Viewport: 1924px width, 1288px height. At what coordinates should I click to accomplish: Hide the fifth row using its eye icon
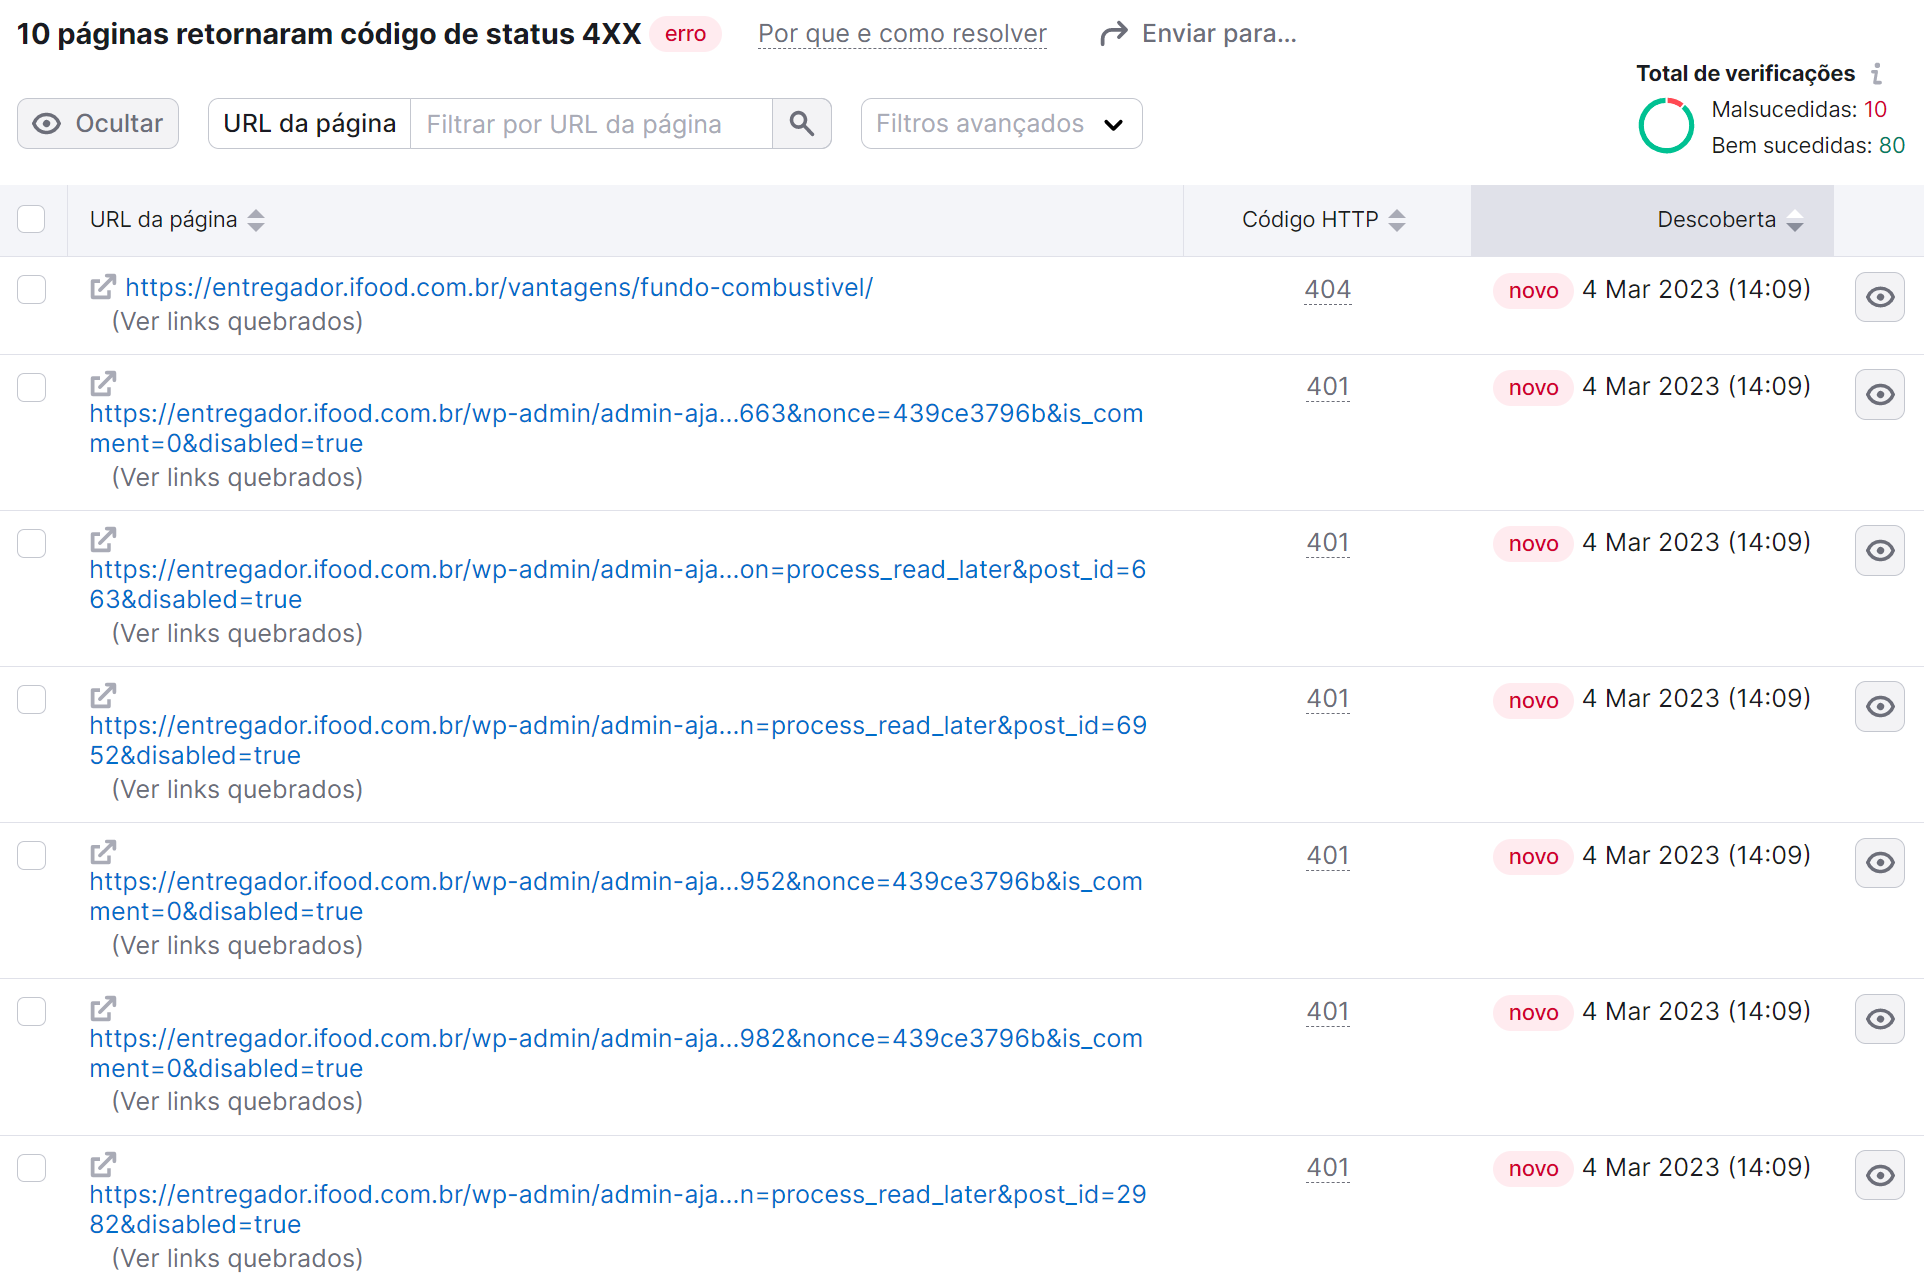click(1879, 862)
